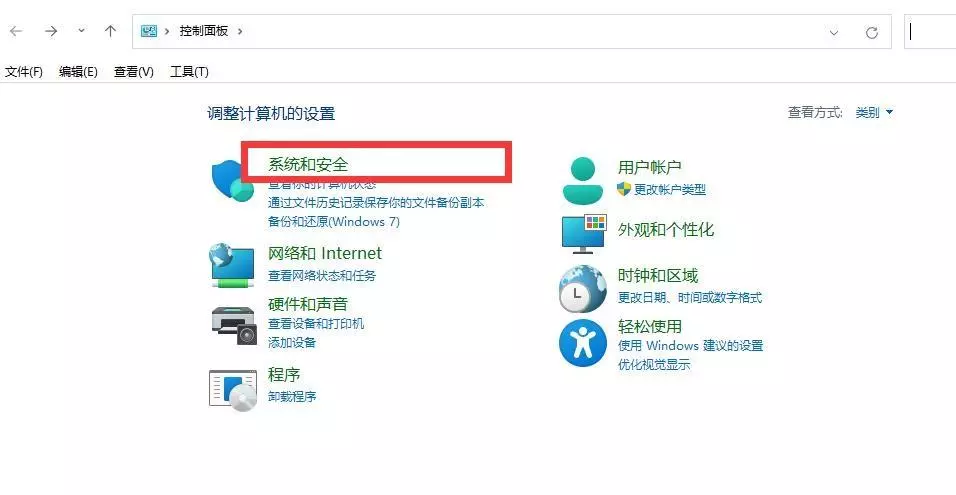Viewport: 956px width, 495px height.
Task: Click the Clock and Region icon
Action: click(582, 289)
